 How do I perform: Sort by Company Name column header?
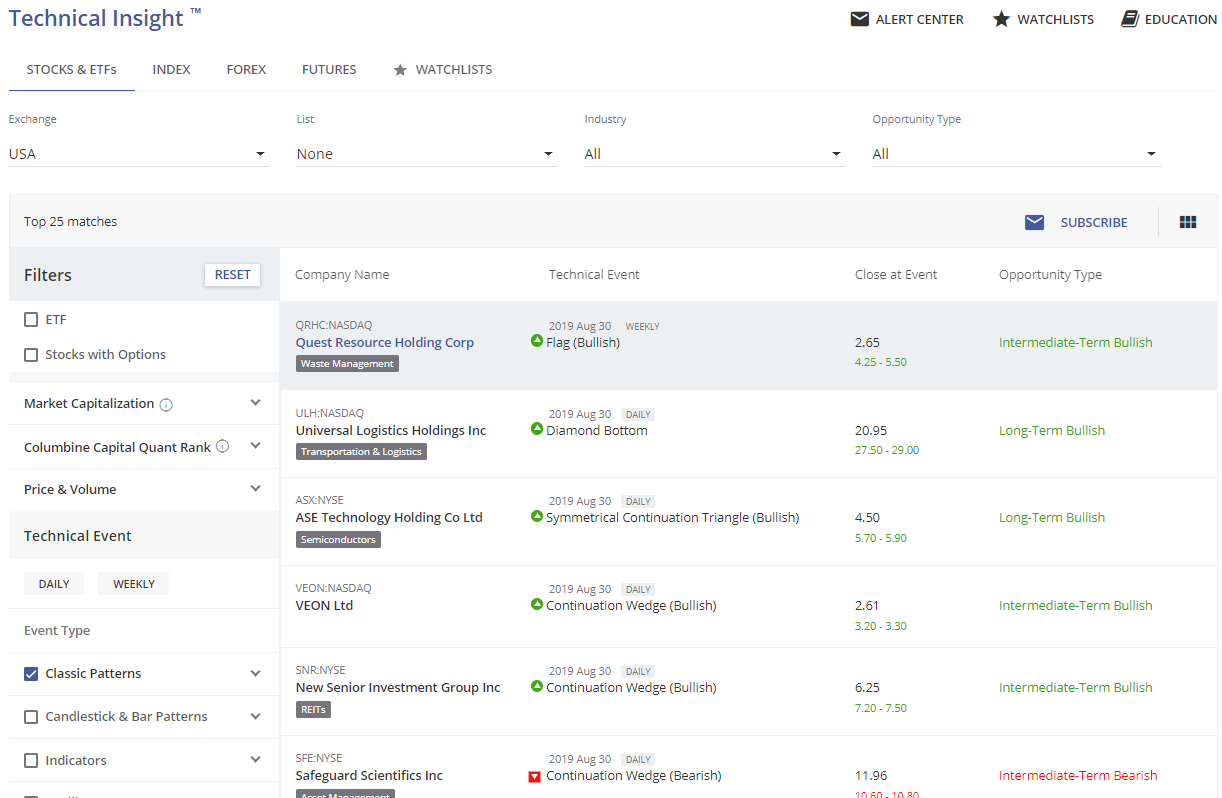[342, 275]
